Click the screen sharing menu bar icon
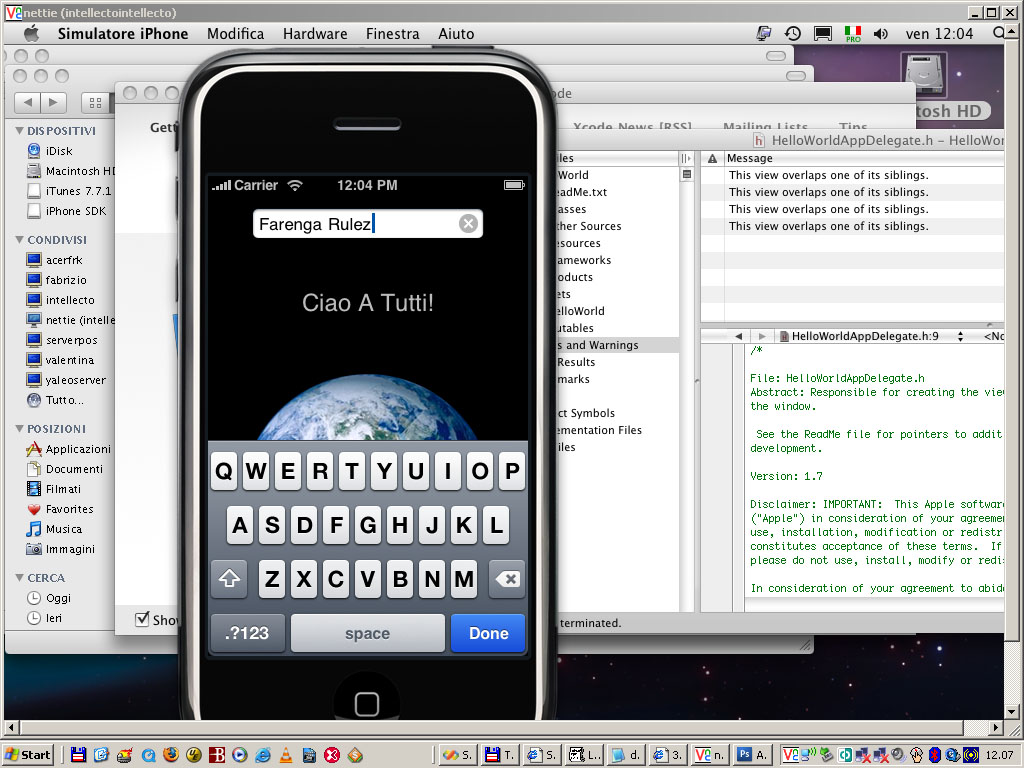The image size is (1024, 768). point(763,33)
